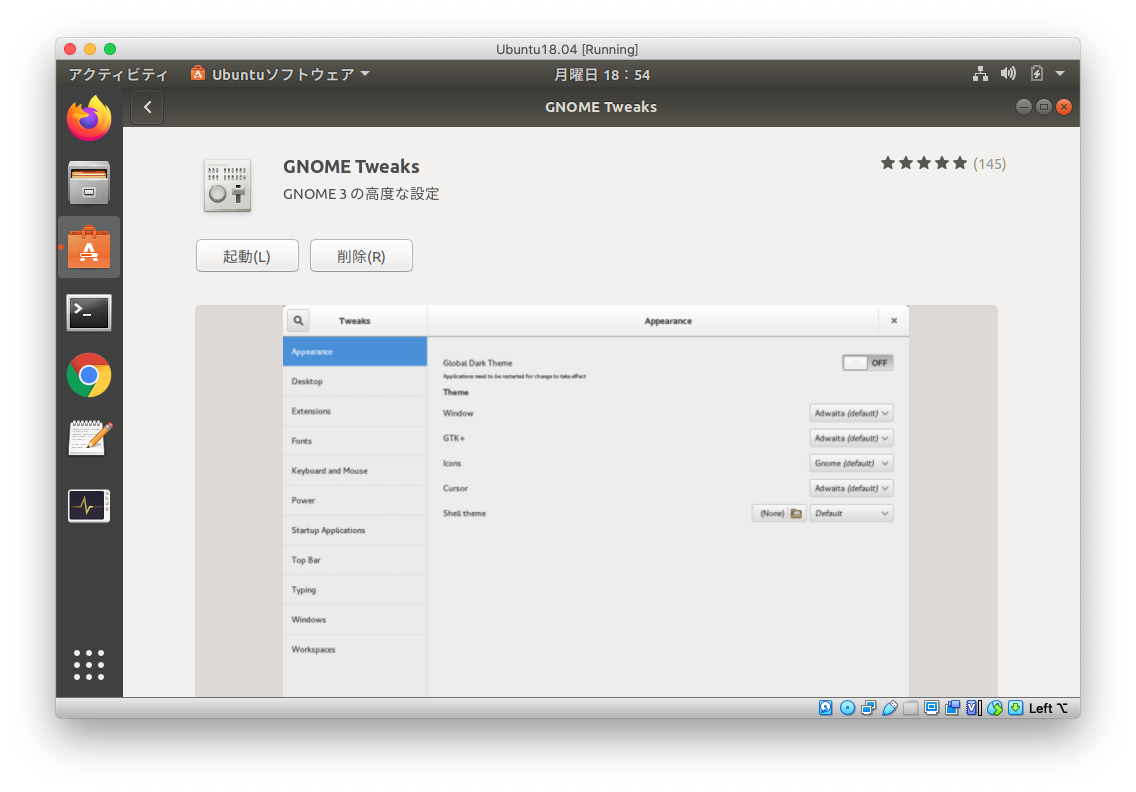Go back with the header arrow
Screen dimensions: 1136x792
pos(147,107)
